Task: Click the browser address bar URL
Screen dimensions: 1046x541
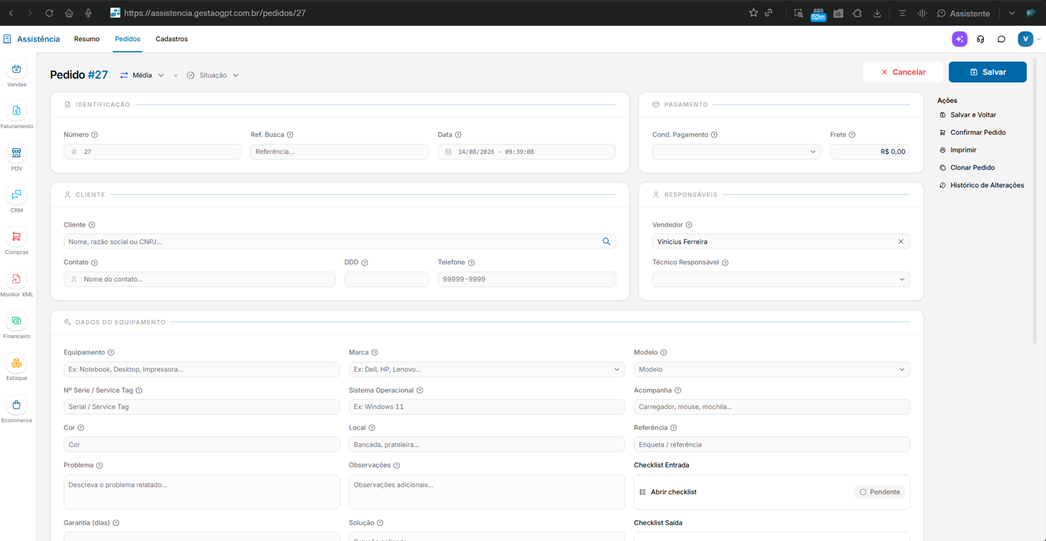Action: click(x=215, y=13)
